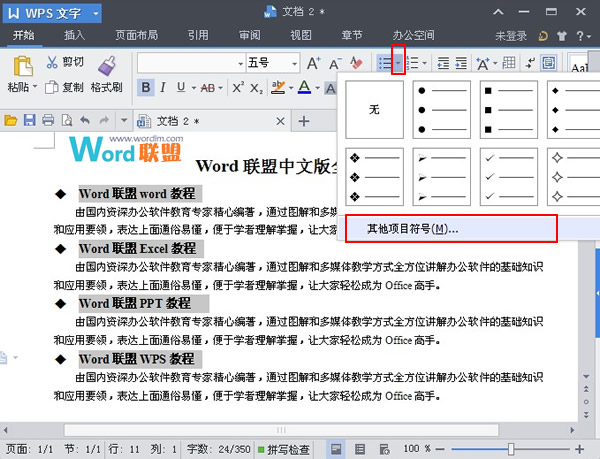Viewport: 600px width, 459px height.
Task: Open the bullet list dropdown arrow
Action: pyautogui.click(x=398, y=63)
